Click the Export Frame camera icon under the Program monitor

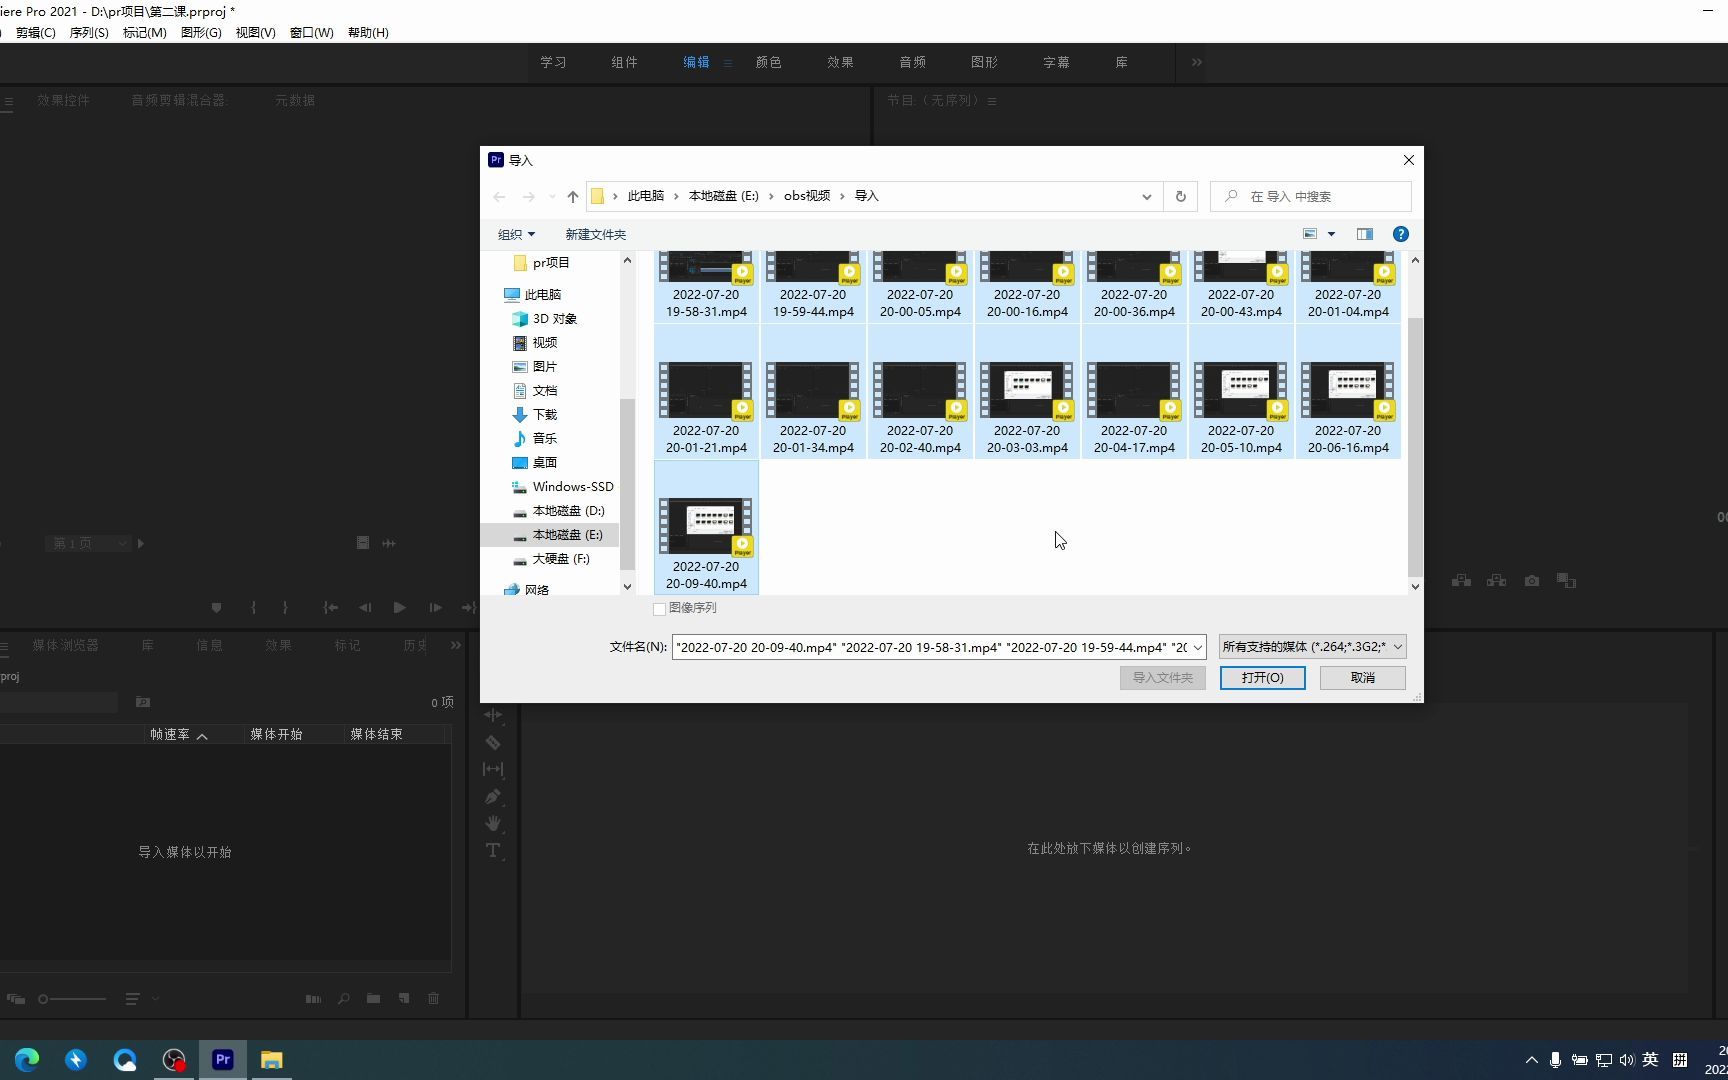click(1532, 580)
